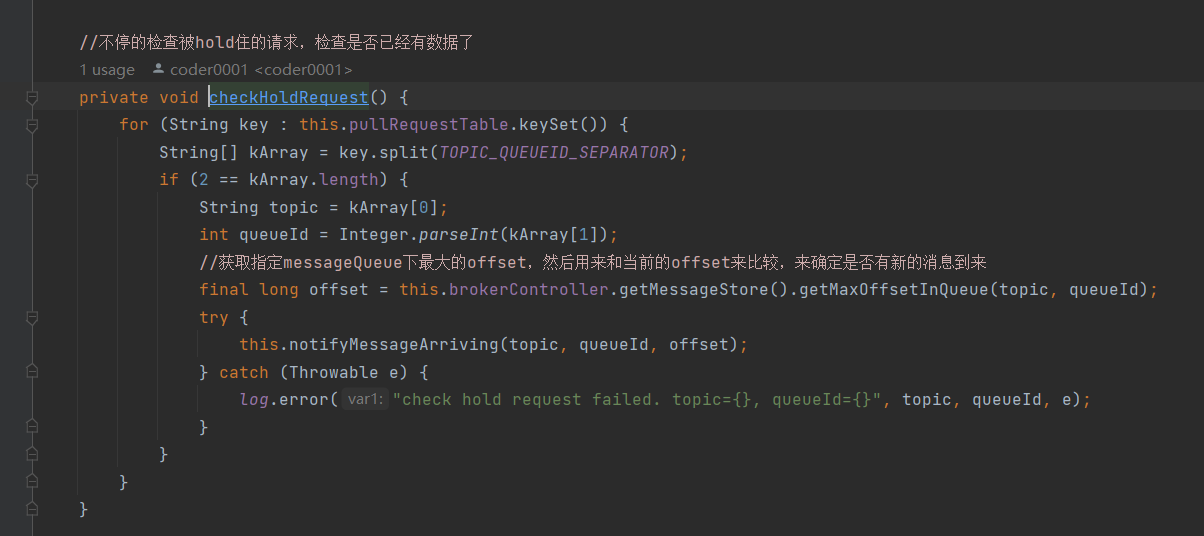Click the coder0001 author annotation
Viewport: 1204px width, 536px height.
pyautogui.click(x=260, y=70)
